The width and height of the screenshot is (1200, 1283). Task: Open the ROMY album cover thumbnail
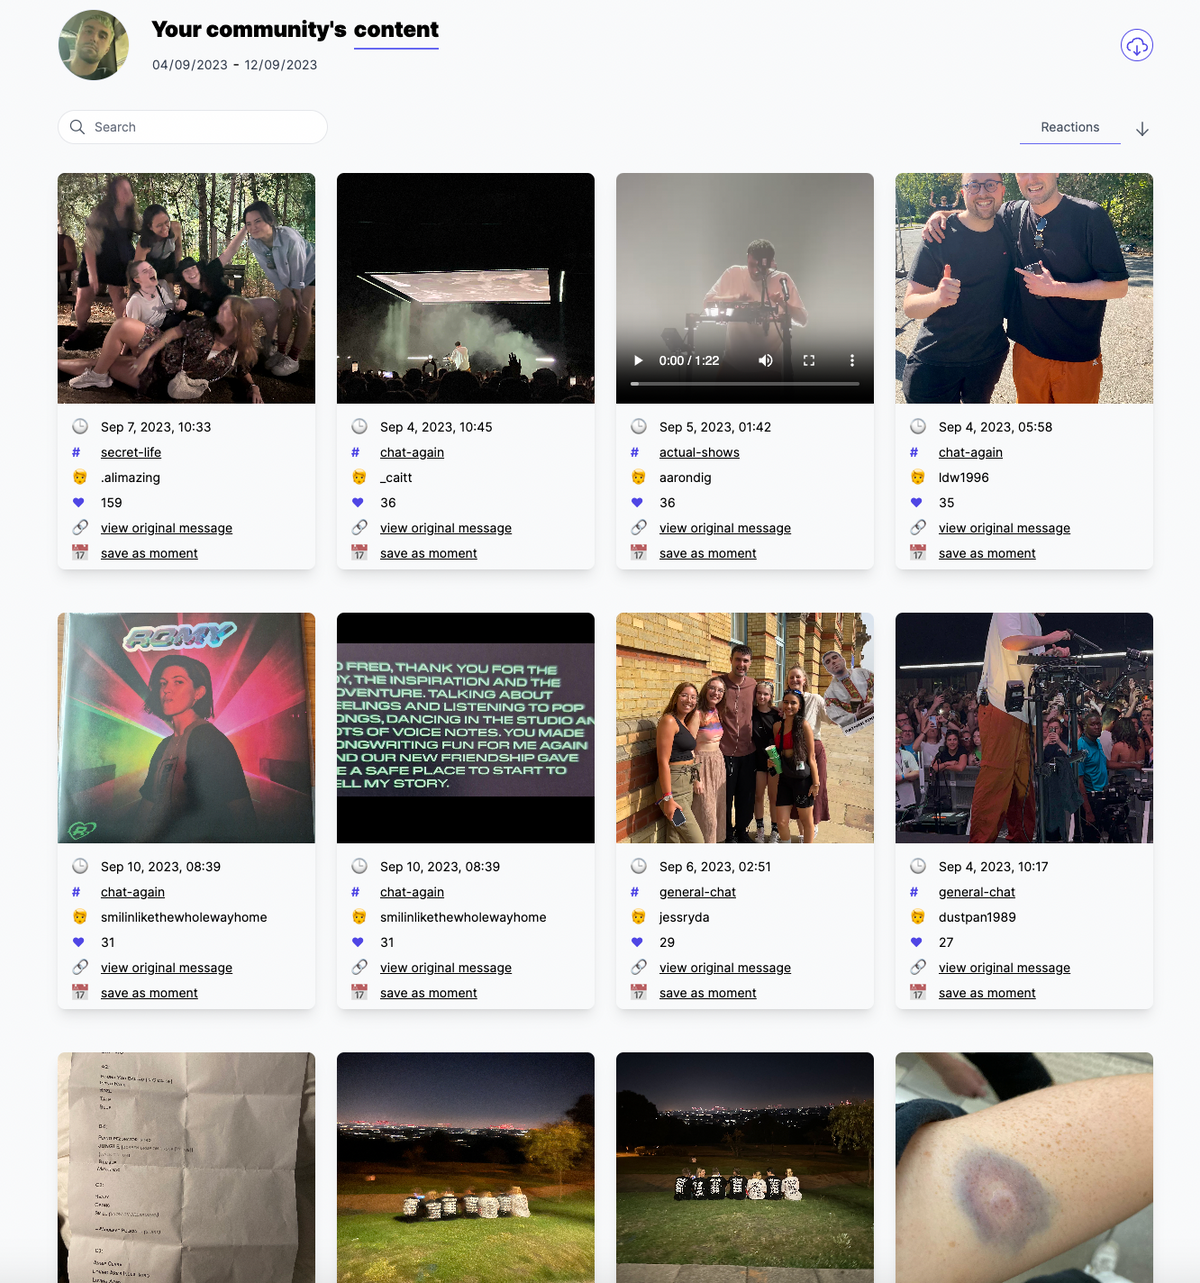tap(186, 728)
